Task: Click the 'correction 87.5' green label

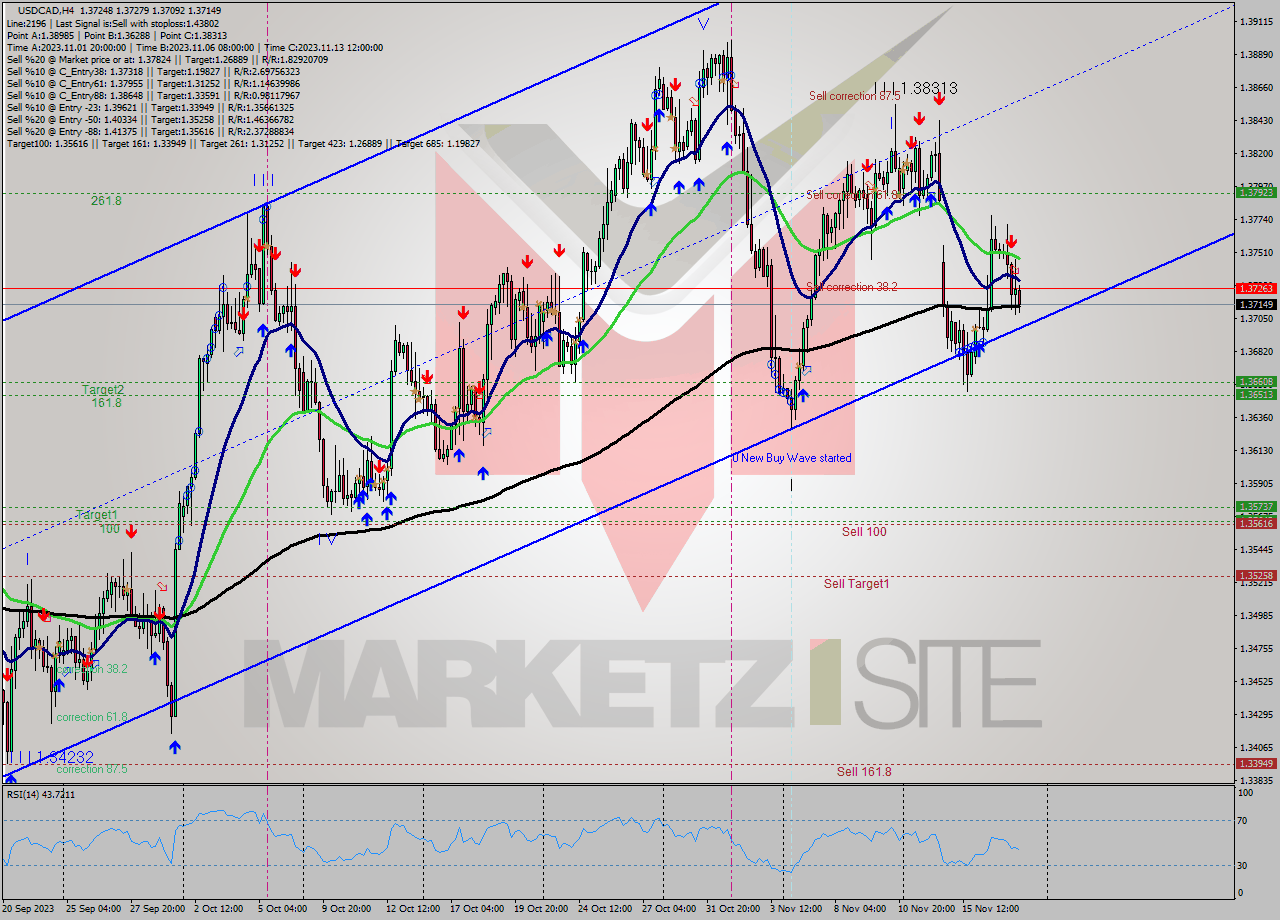Action: 92,769
